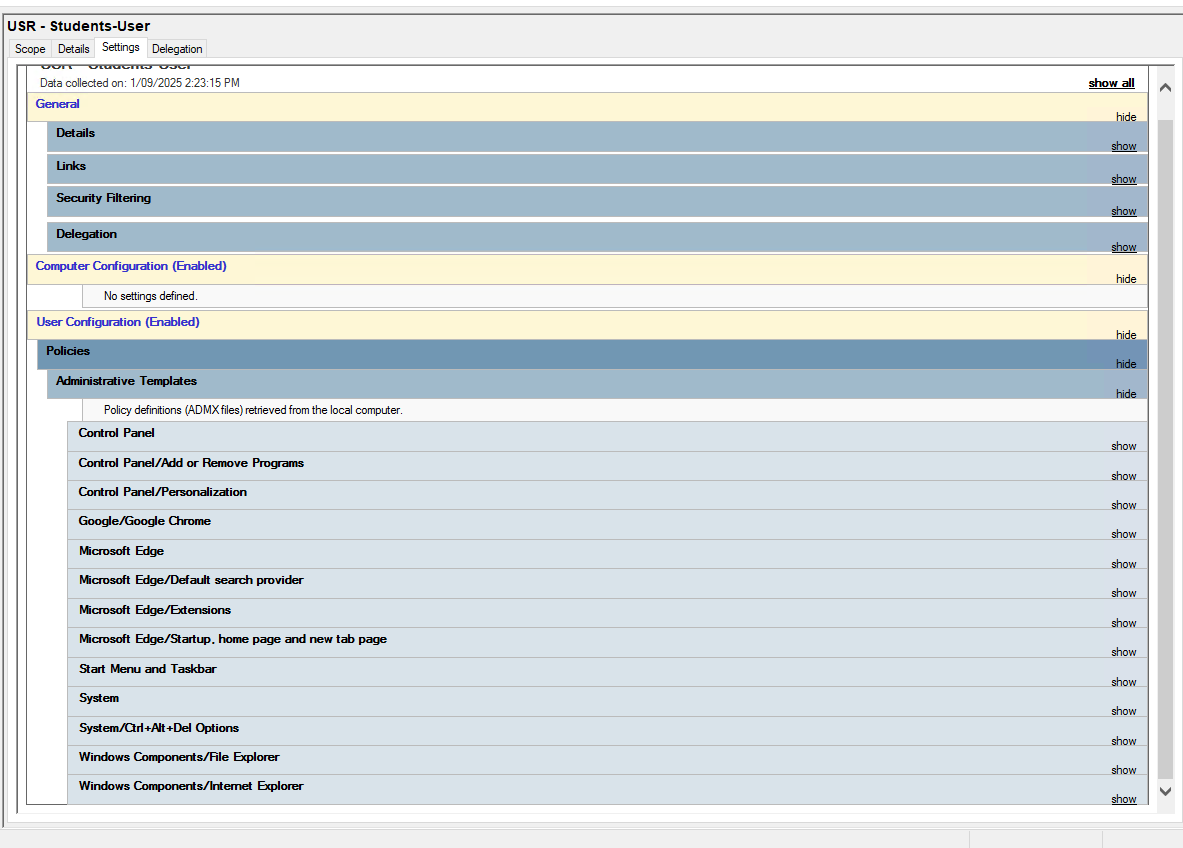The height and width of the screenshot is (848, 1183).
Task: Open the Details tab
Action: [x=73, y=49]
